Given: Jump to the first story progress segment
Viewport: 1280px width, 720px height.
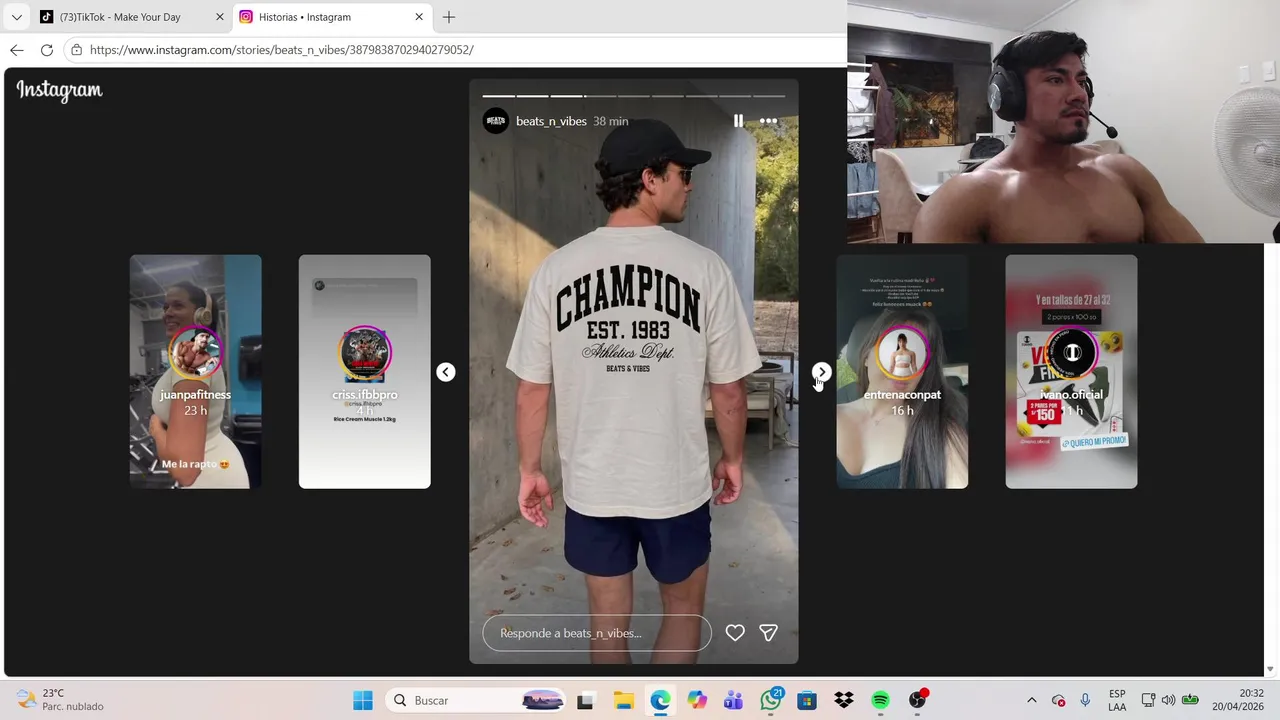Looking at the screenshot, I should coord(498,96).
